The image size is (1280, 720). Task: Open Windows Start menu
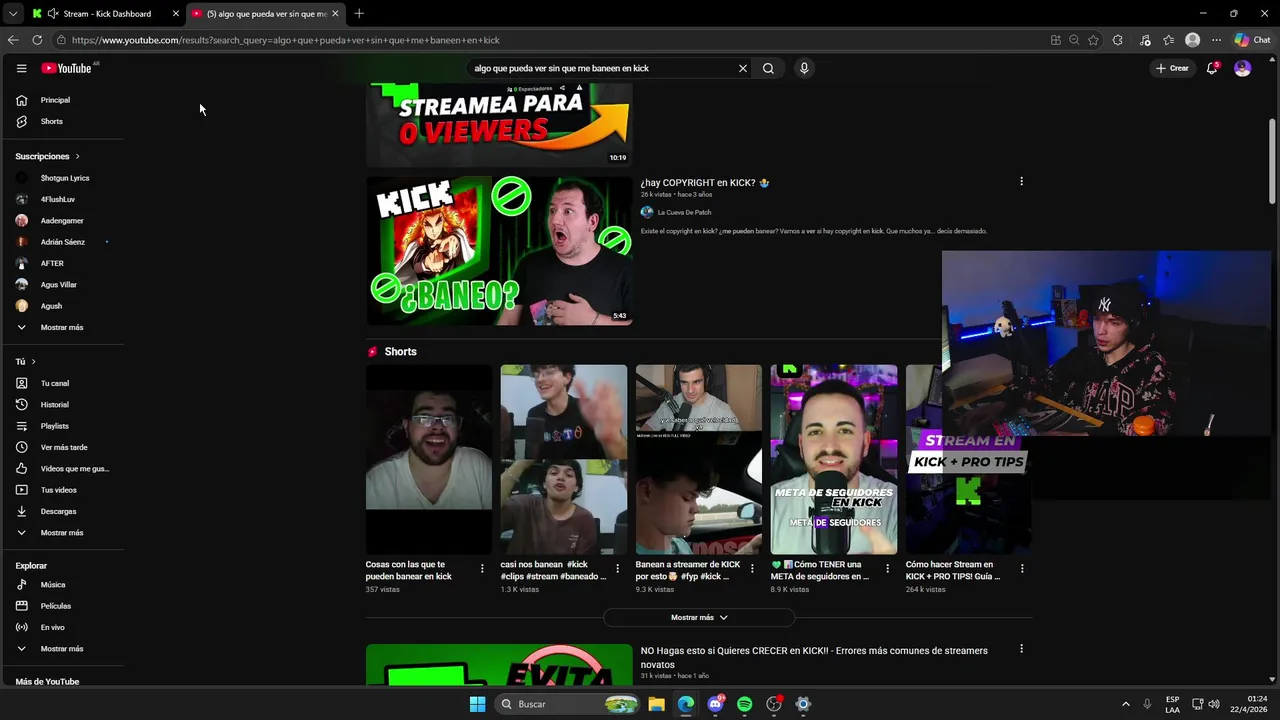click(x=477, y=704)
